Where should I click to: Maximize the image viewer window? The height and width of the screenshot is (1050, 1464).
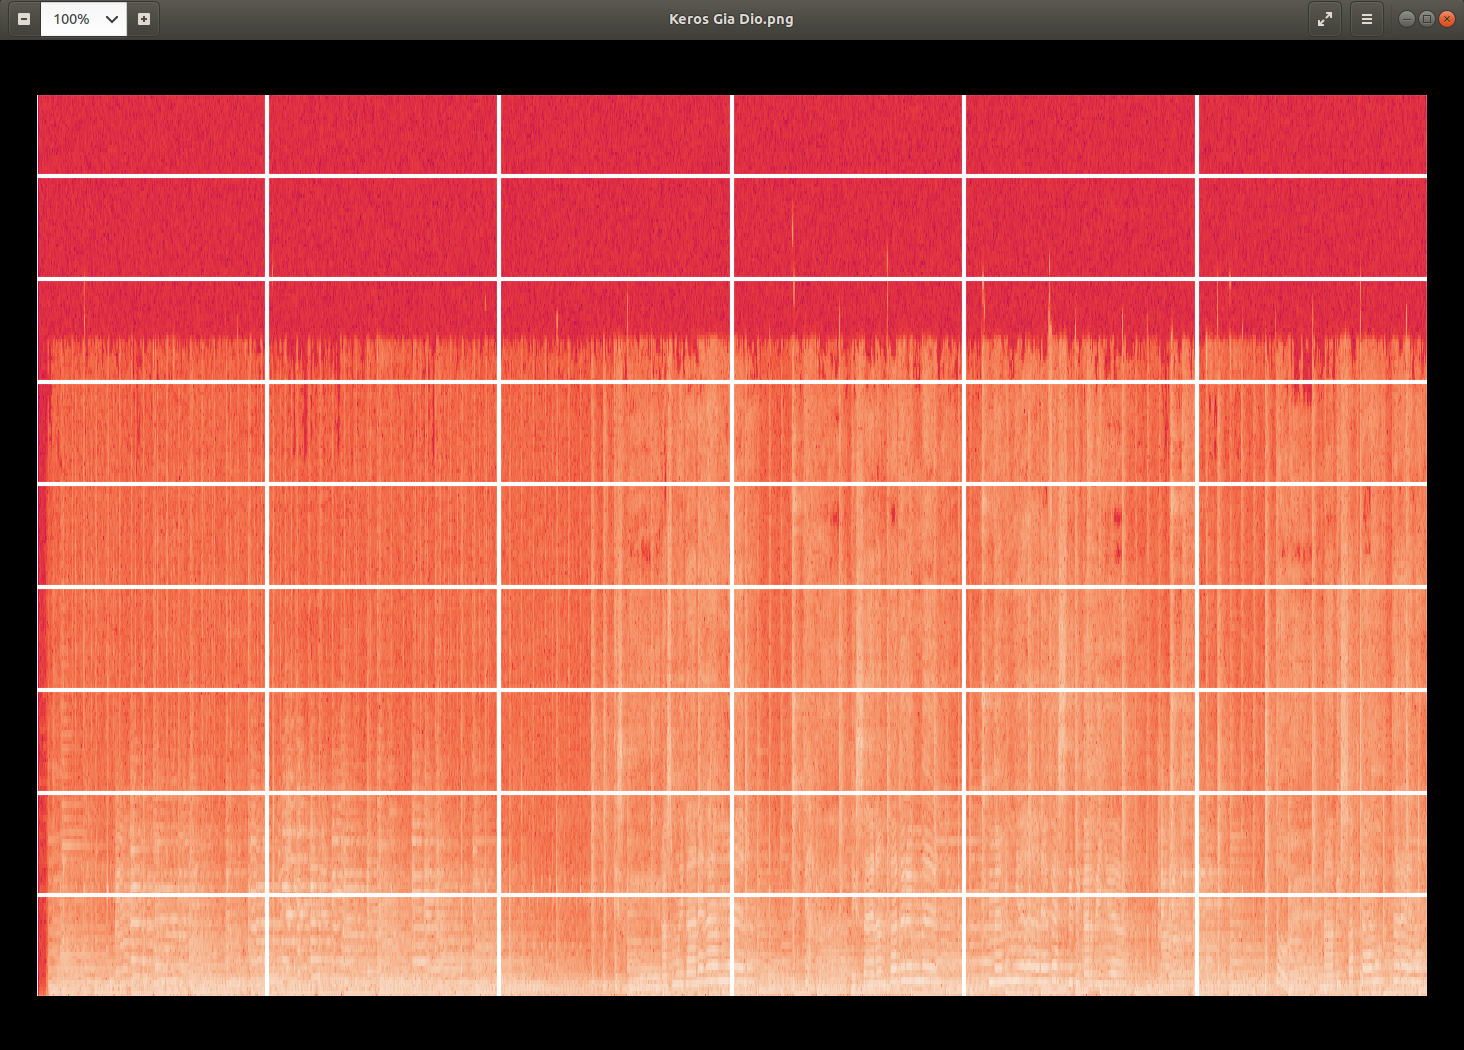[1427, 19]
